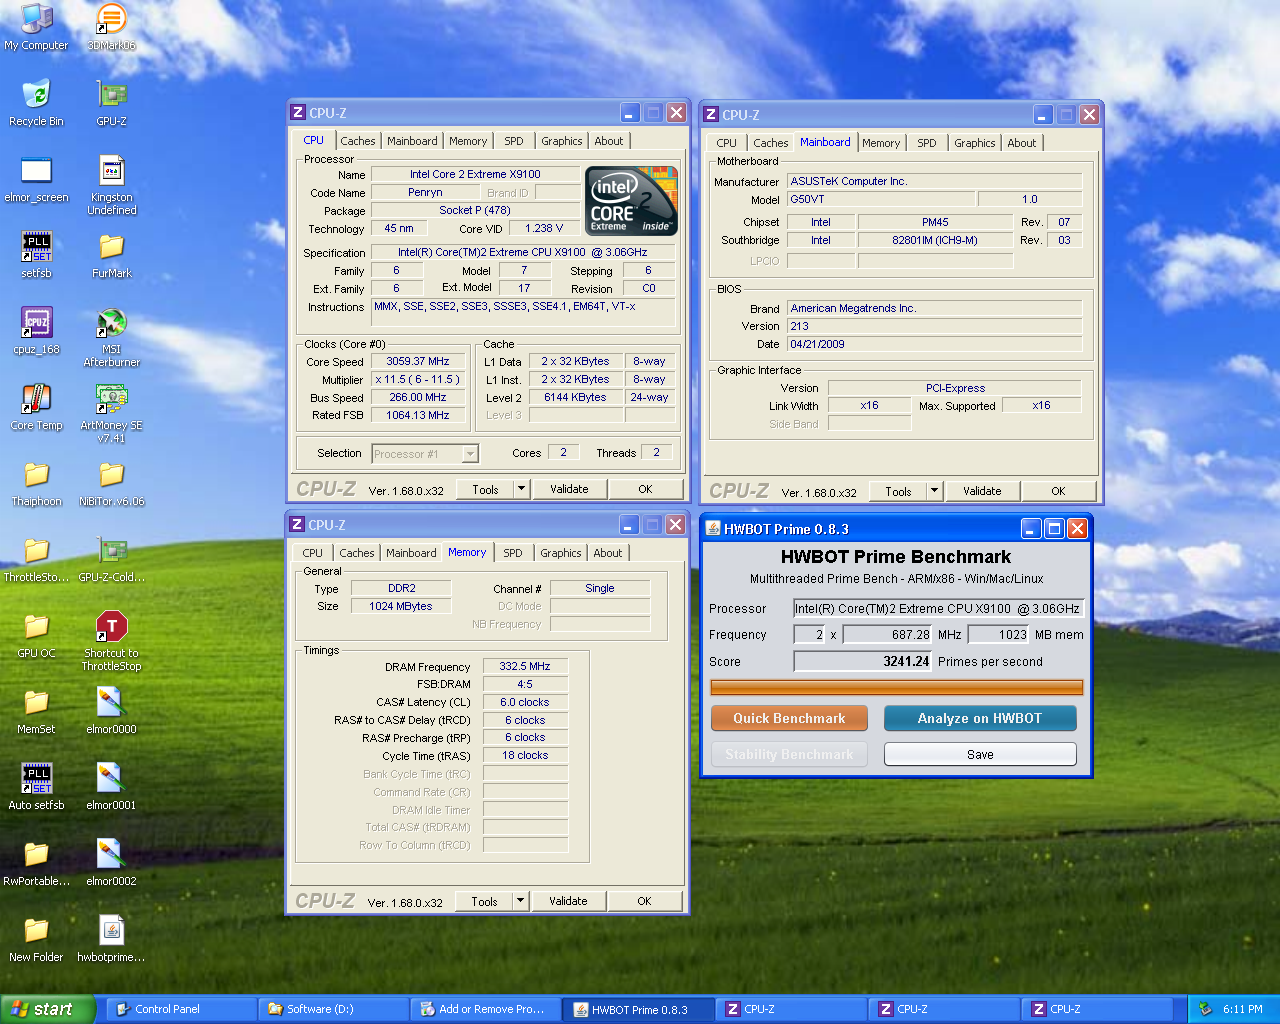Click the MB mem field showing 1023
This screenshot has height=1024, width=1280.
pyautogui.click(x=999, y=634)
